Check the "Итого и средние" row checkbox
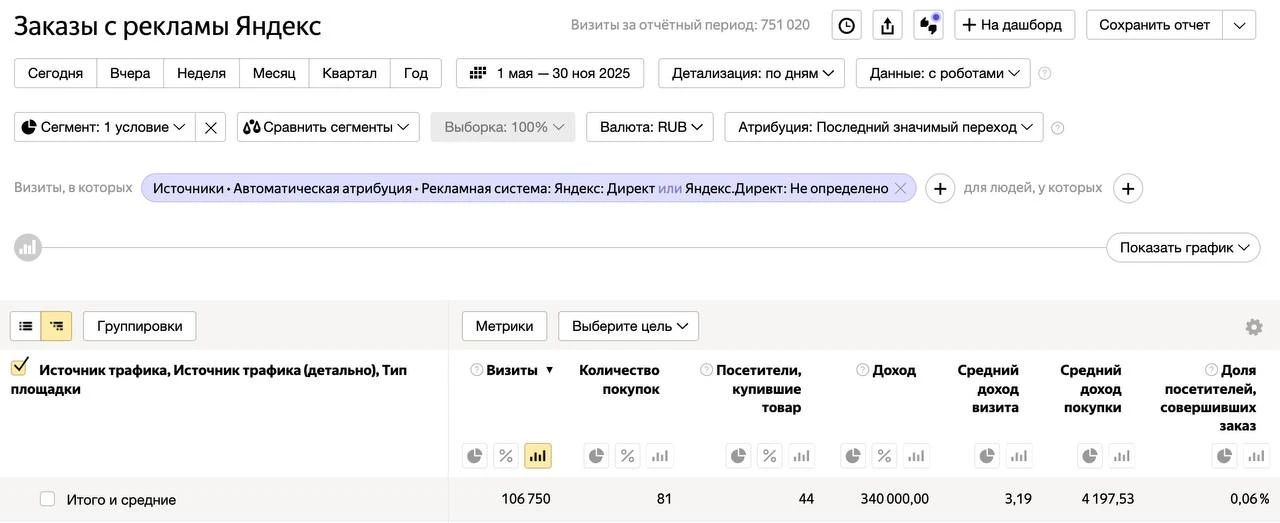 47,499
